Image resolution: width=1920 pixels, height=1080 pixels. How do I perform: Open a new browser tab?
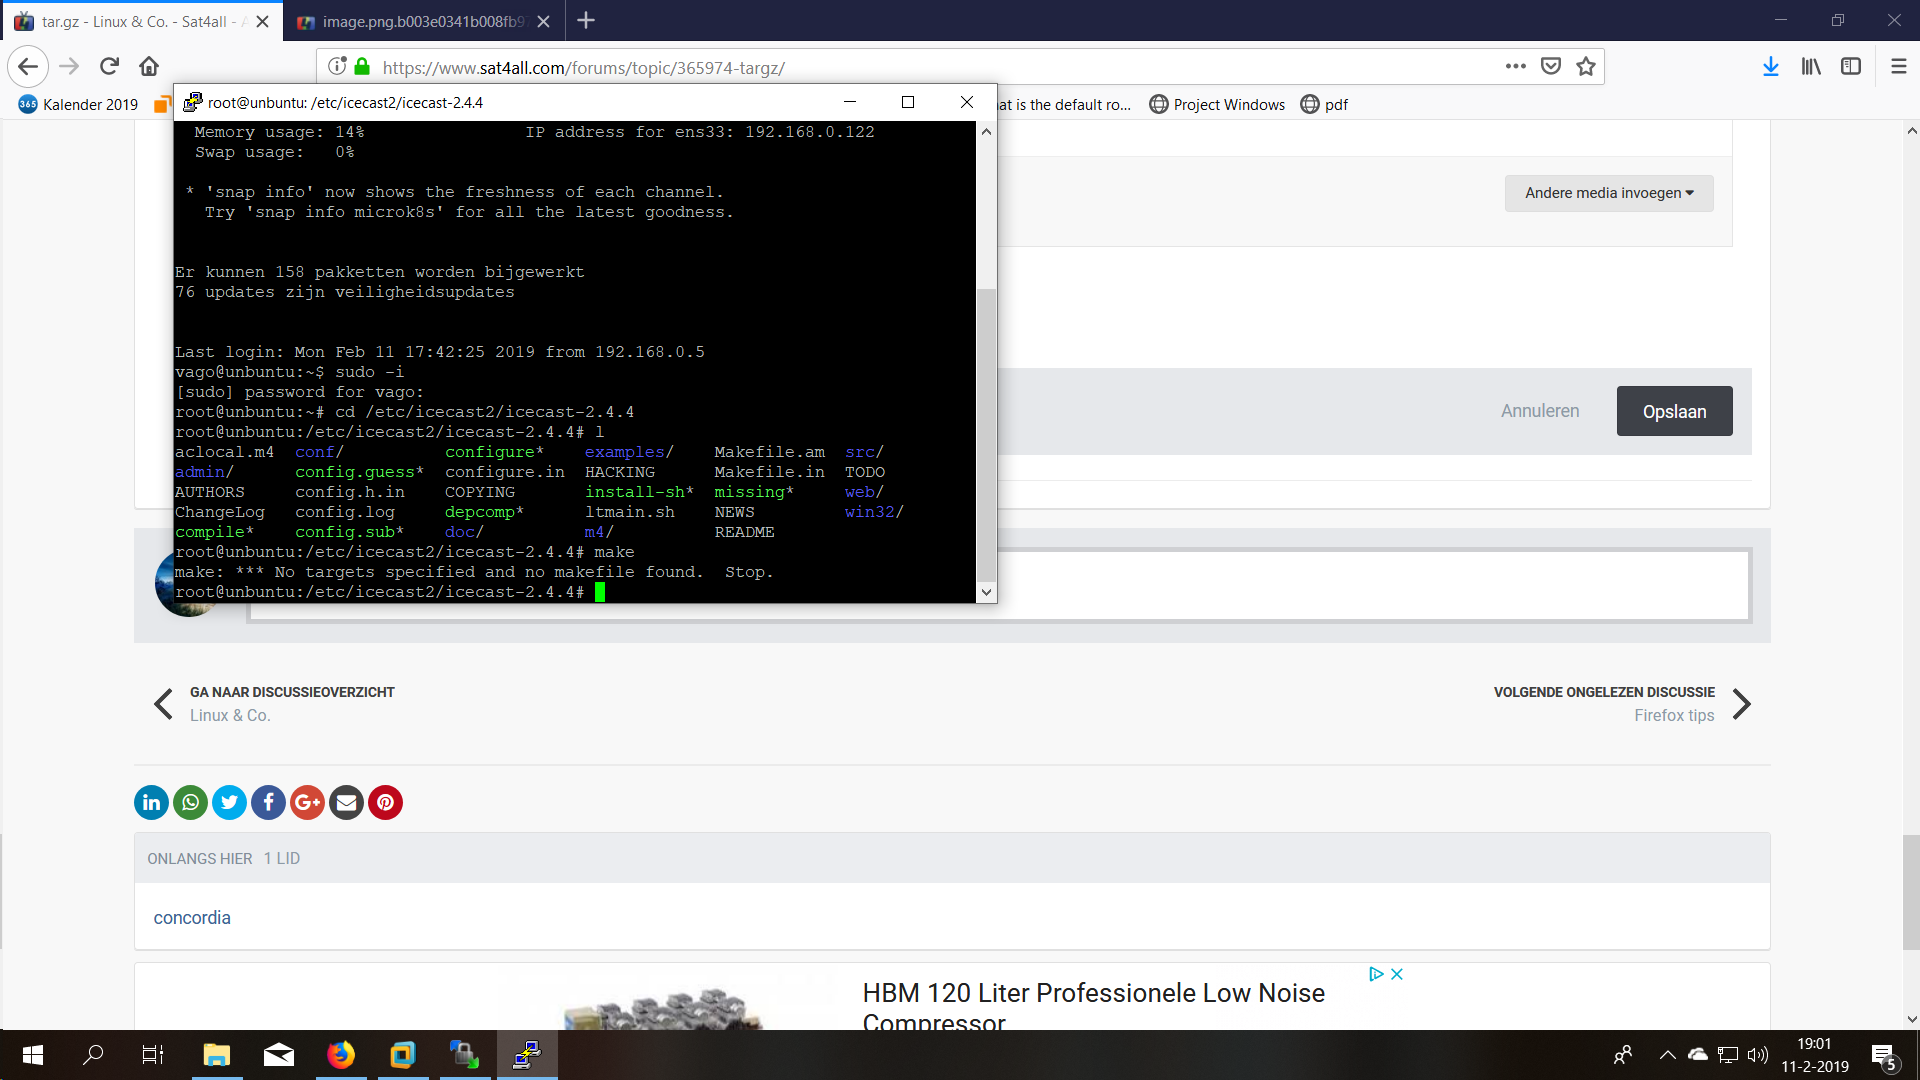(x=586, y=21)
